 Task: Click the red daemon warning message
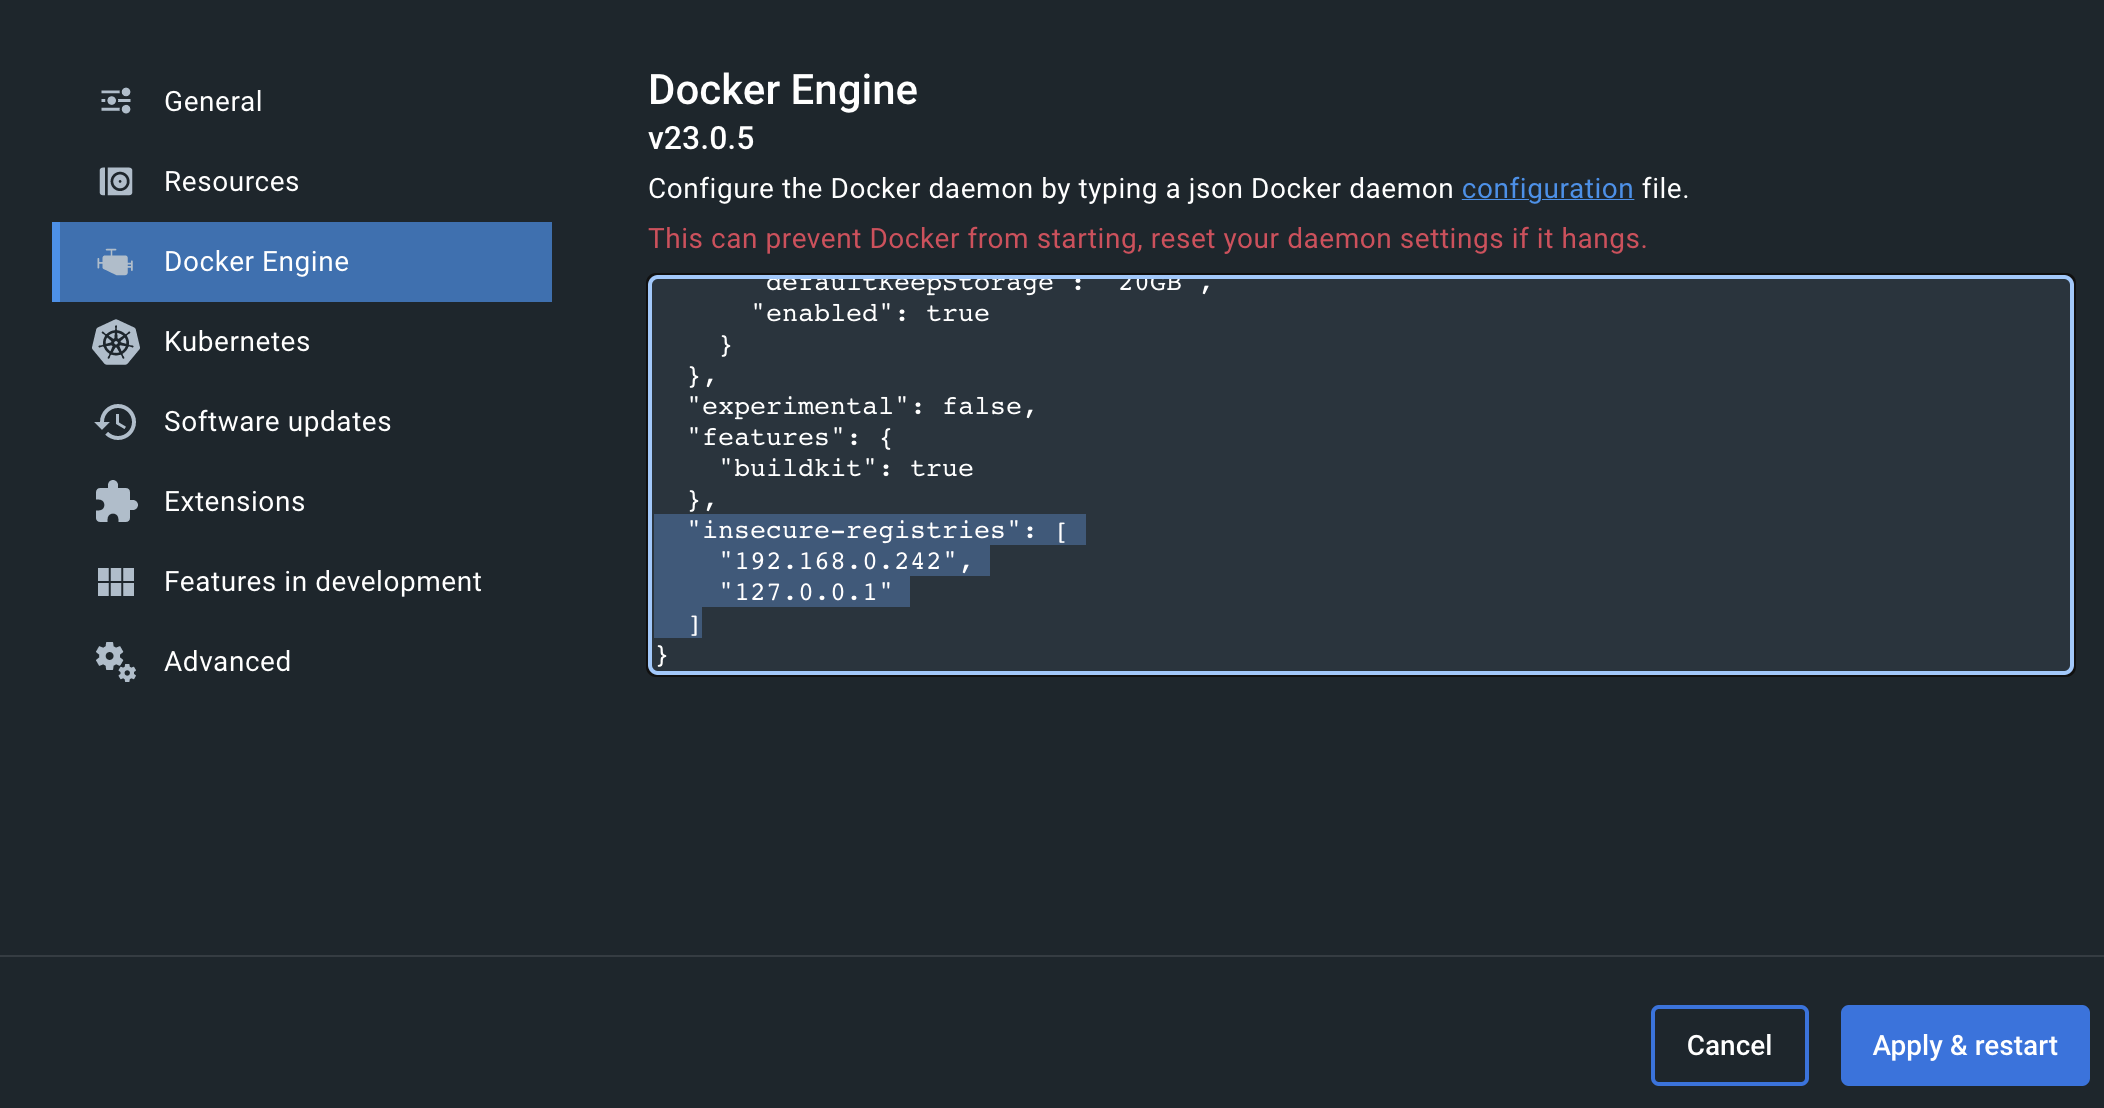pyautogui.click(x=1147, y=239)
